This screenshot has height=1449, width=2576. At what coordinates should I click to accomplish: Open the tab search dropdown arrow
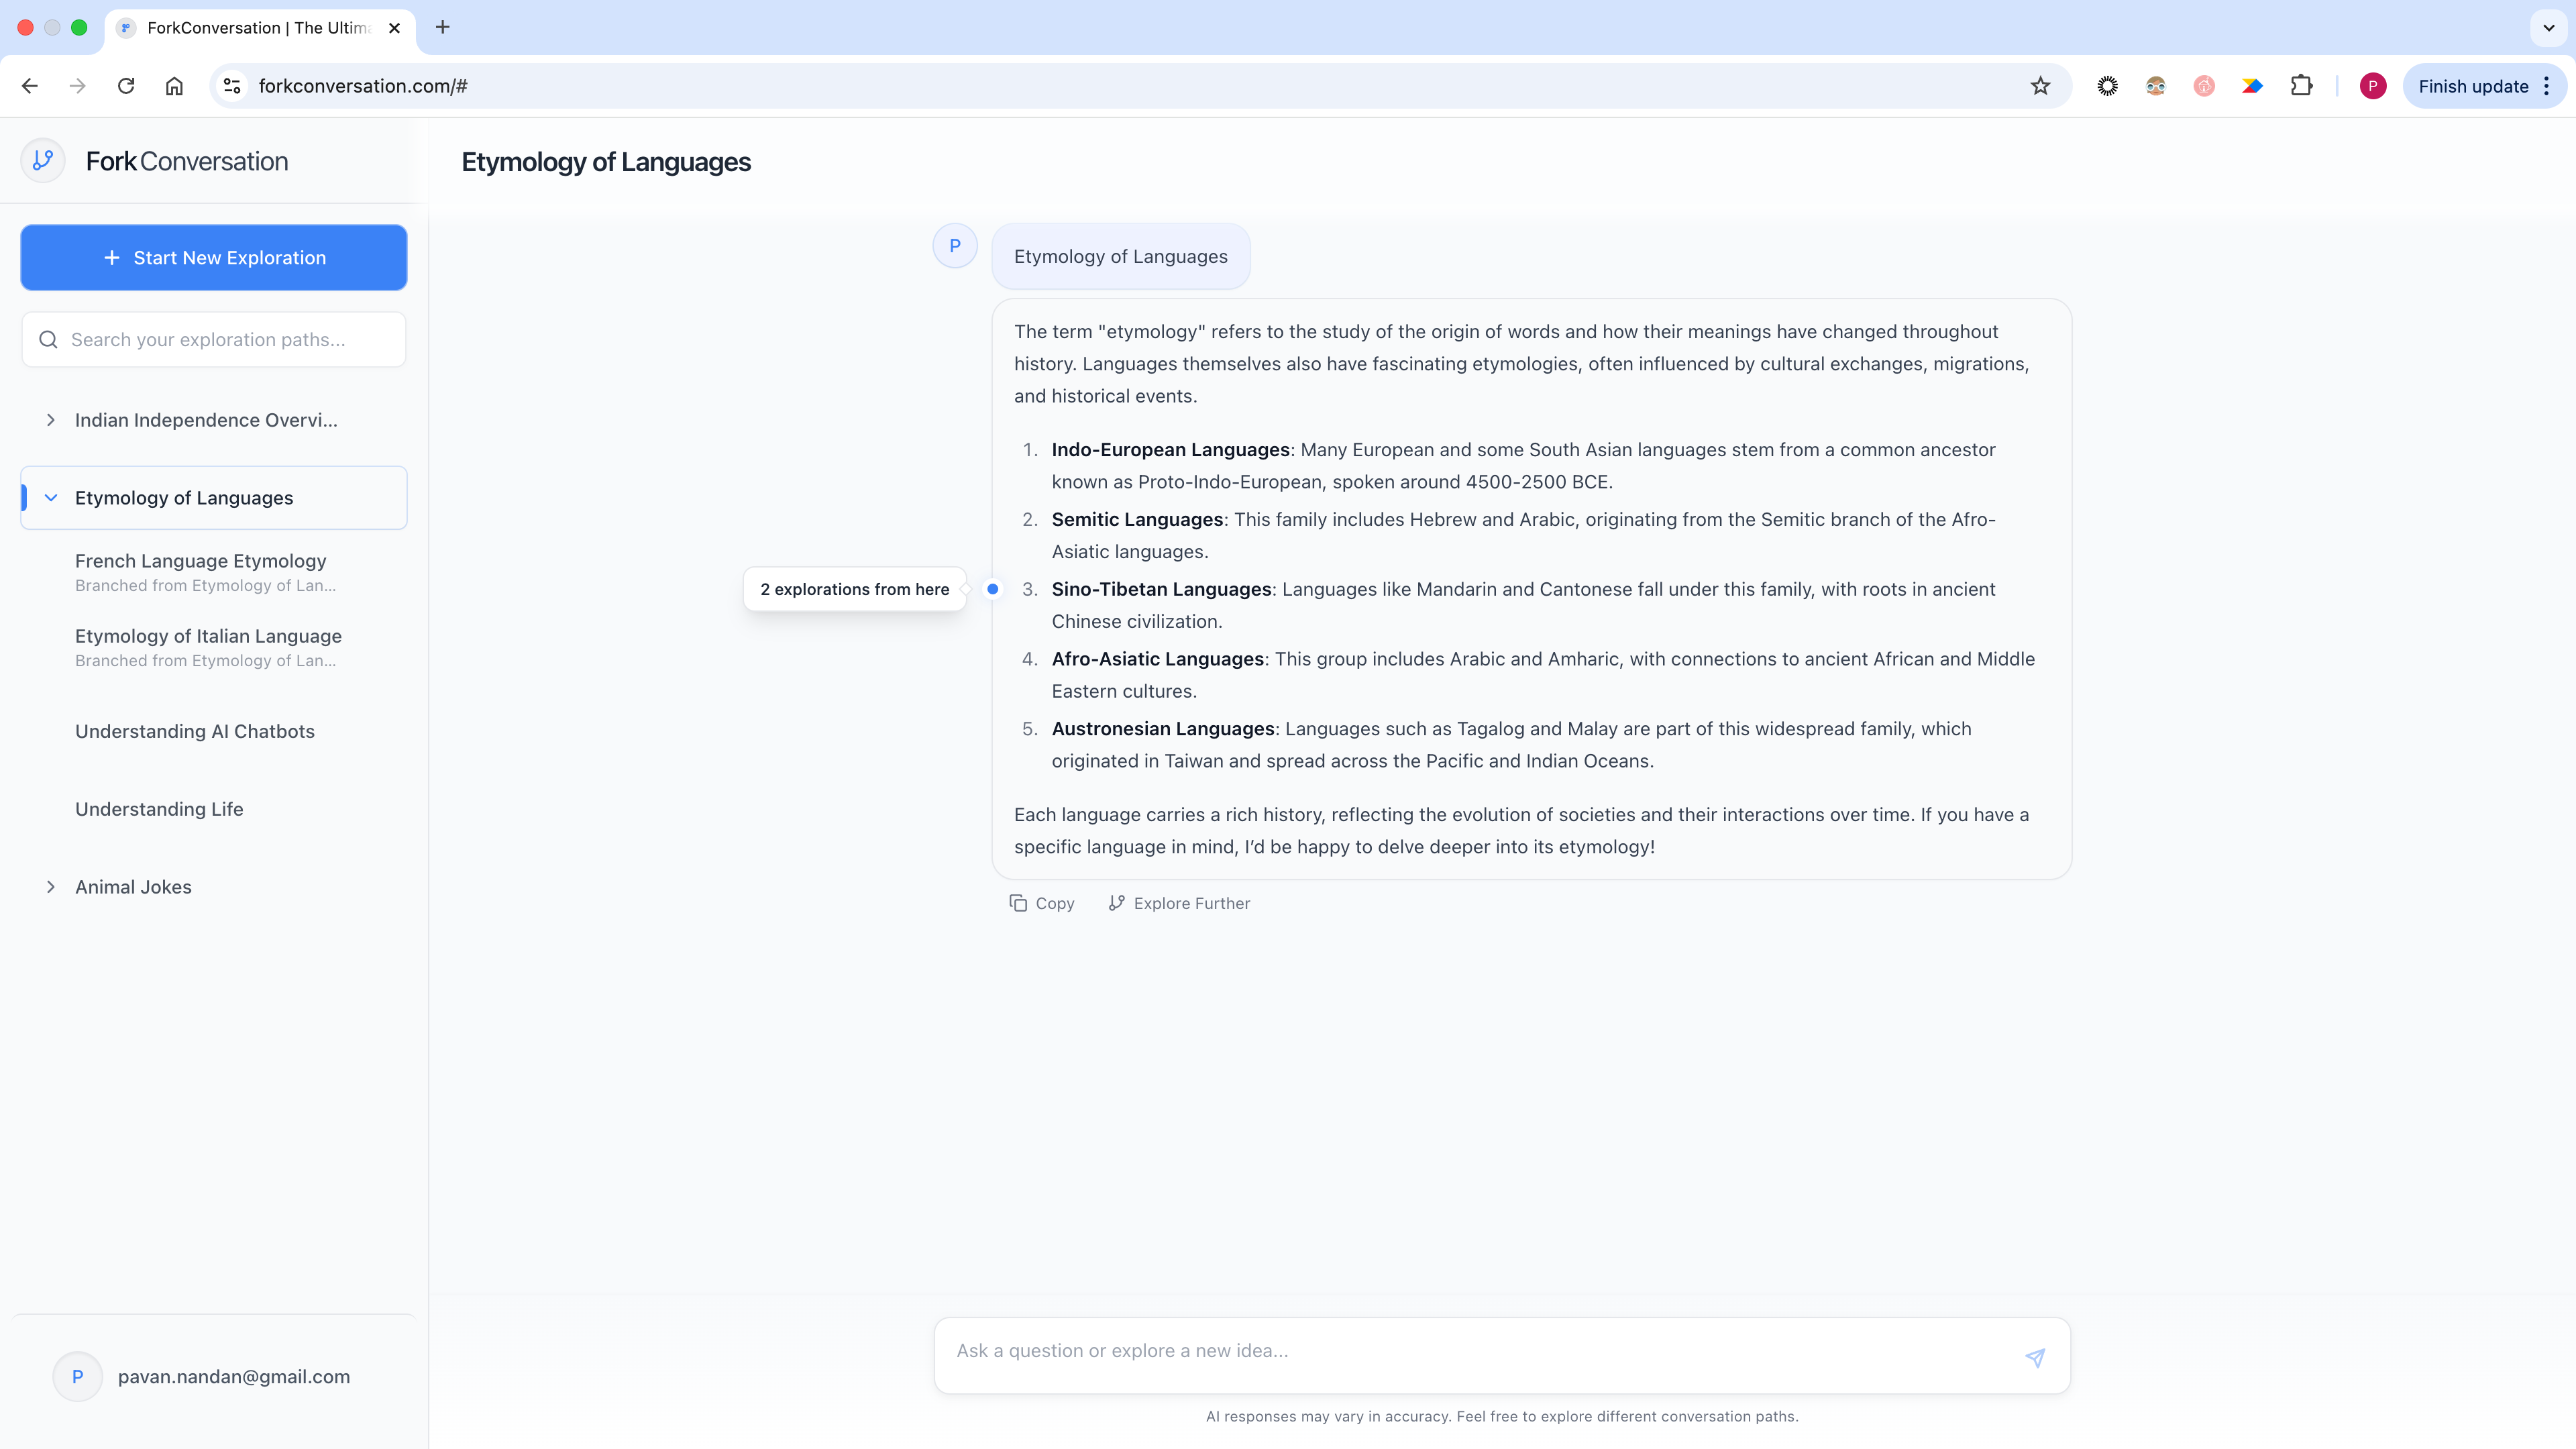2548,28
